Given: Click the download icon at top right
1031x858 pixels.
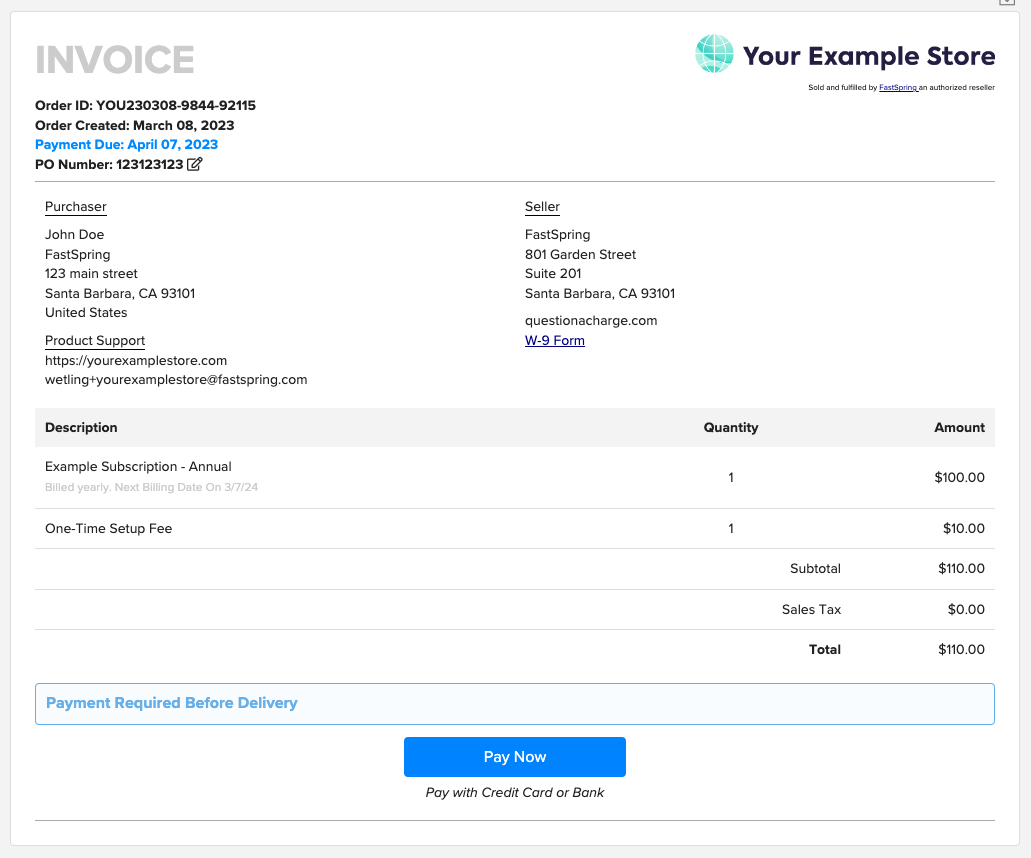Looking at the screenshot, I should pyautogui.click(x=1007, y=3).
